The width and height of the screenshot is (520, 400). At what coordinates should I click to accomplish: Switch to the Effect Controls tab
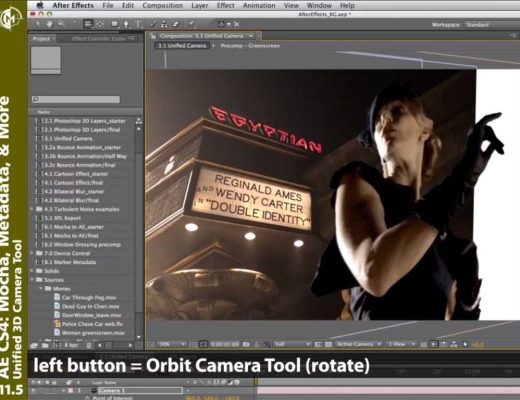click(x=98, y=39)
